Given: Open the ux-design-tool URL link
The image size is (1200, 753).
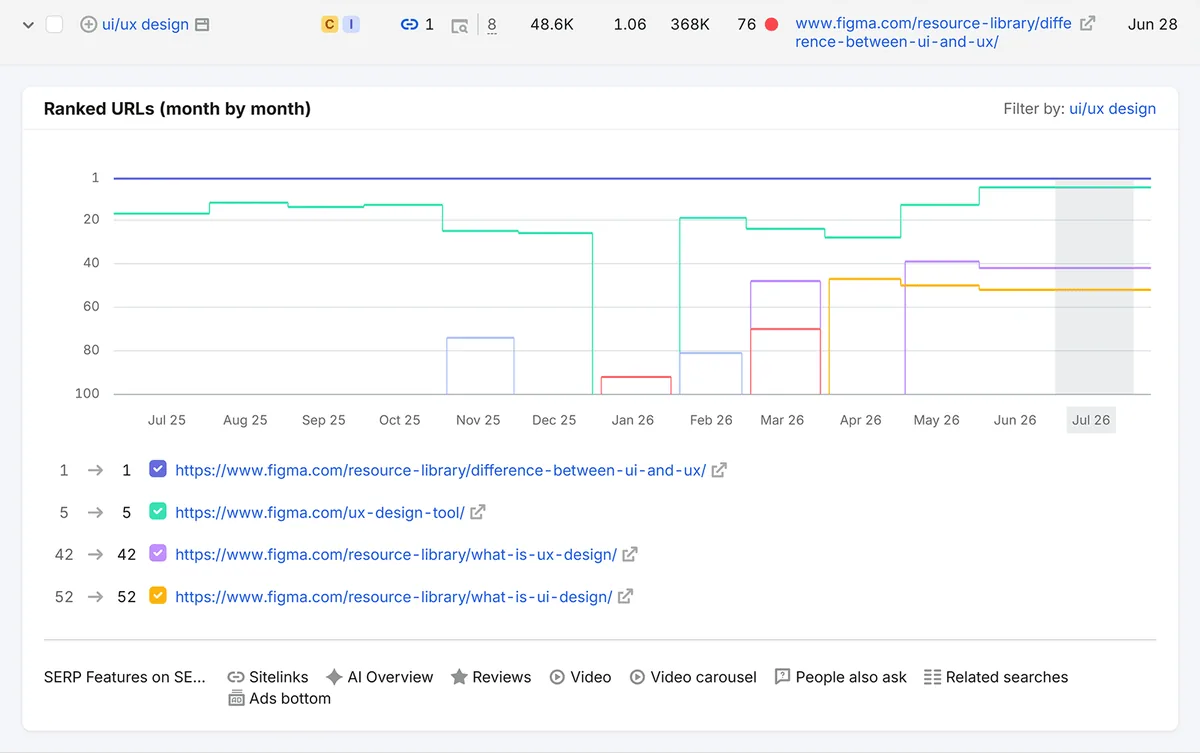Looking at the screenshot, I should click(x=320, y=512).
